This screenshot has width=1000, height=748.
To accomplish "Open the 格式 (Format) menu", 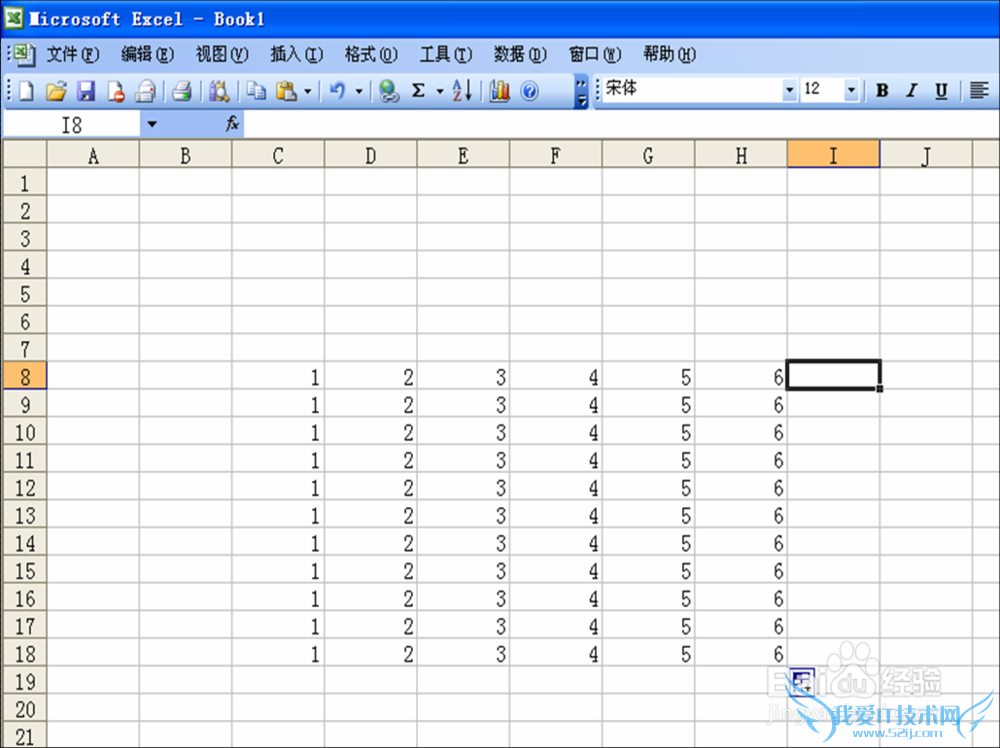I will pos(371,55).
